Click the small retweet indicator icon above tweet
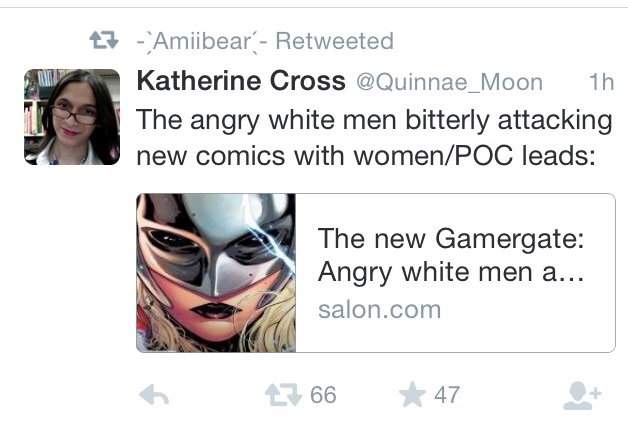The height and width of the screenshot is (431, 628). [x=104, y=40]
